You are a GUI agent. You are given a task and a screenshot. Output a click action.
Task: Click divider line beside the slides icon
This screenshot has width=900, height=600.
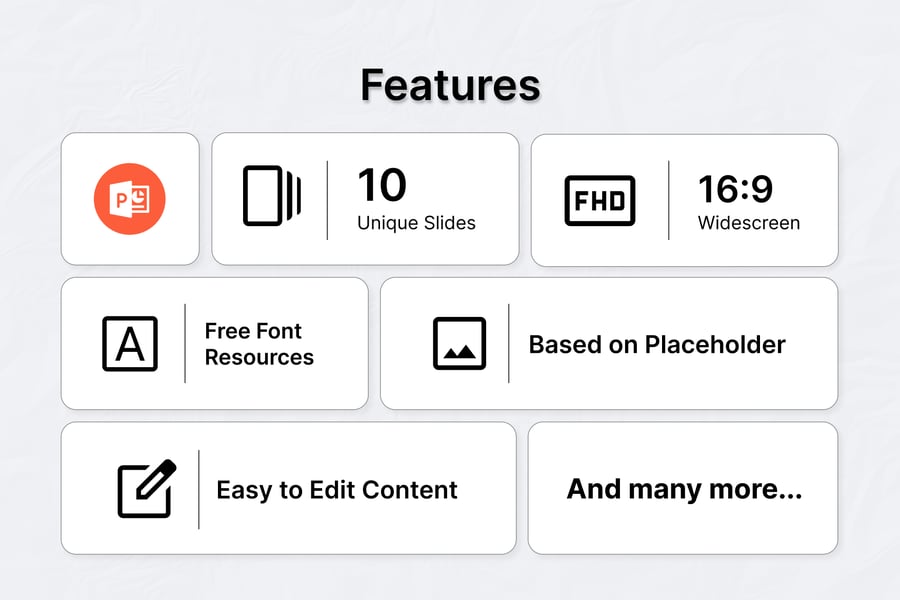point(327,200)
